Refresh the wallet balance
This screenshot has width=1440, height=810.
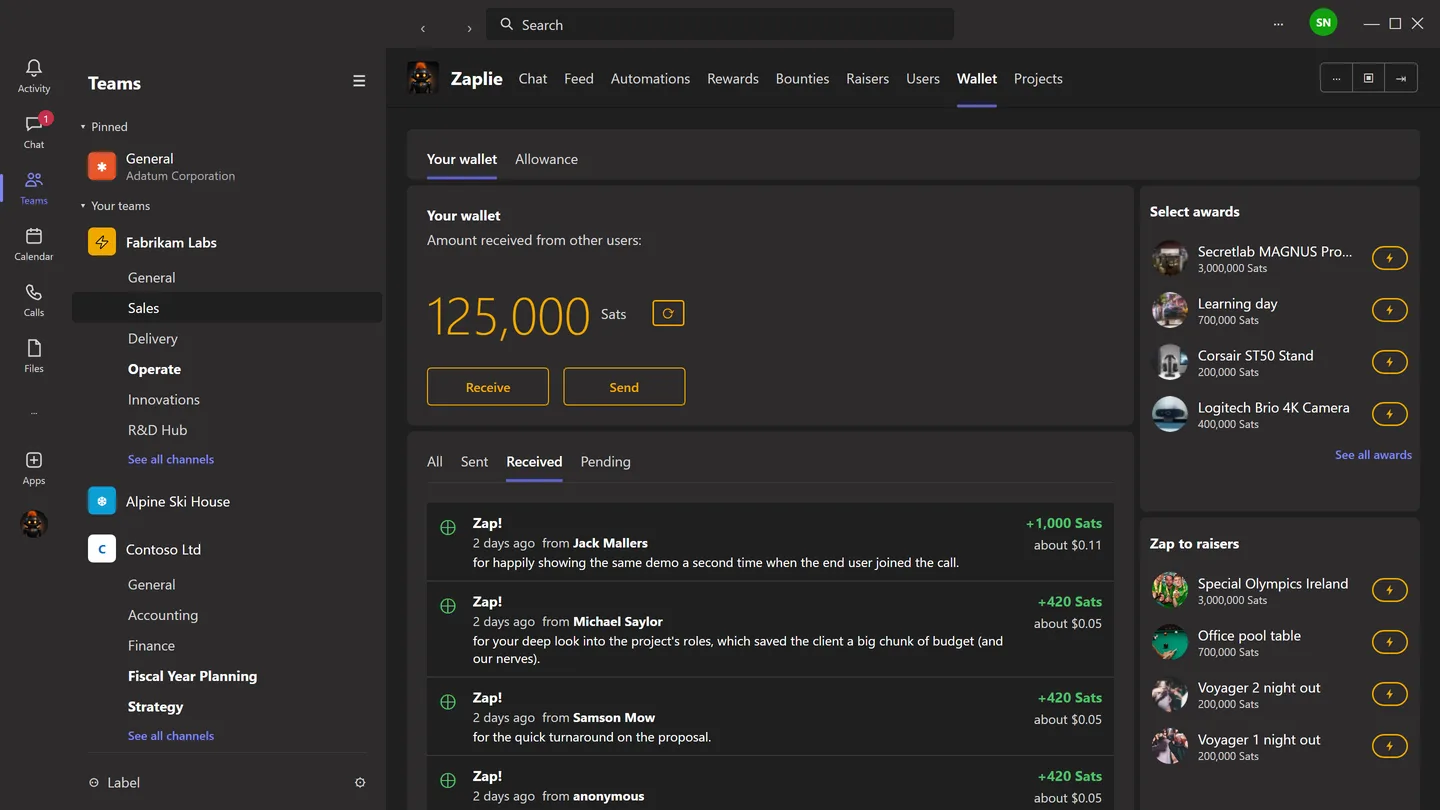(x=668, y=313)
